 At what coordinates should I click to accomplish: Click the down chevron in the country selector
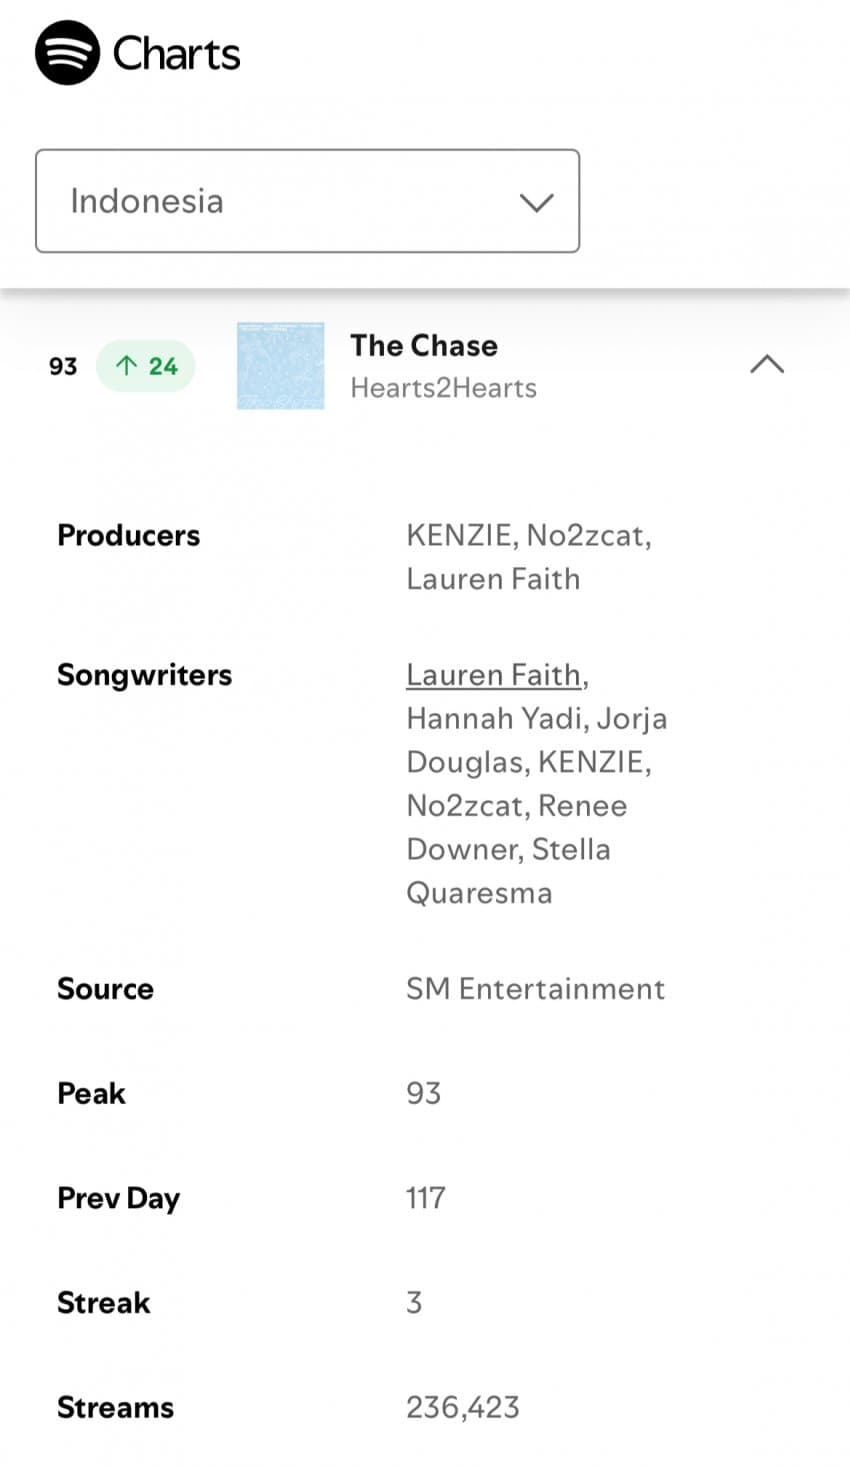pyautogui.click(x=536, y=202)
